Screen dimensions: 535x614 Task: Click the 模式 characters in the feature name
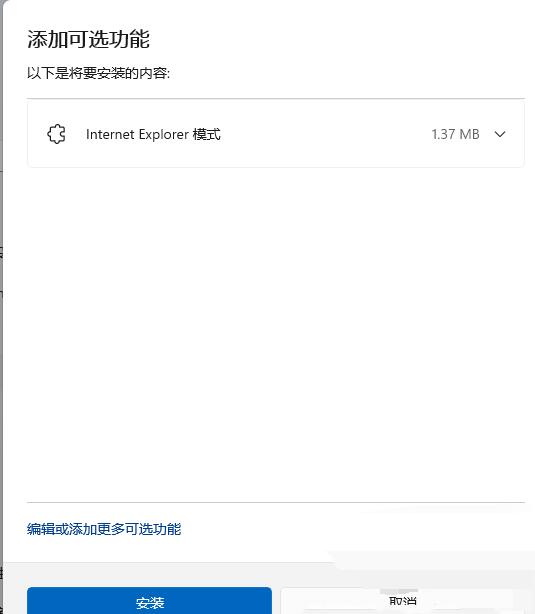tap(206, 134)
